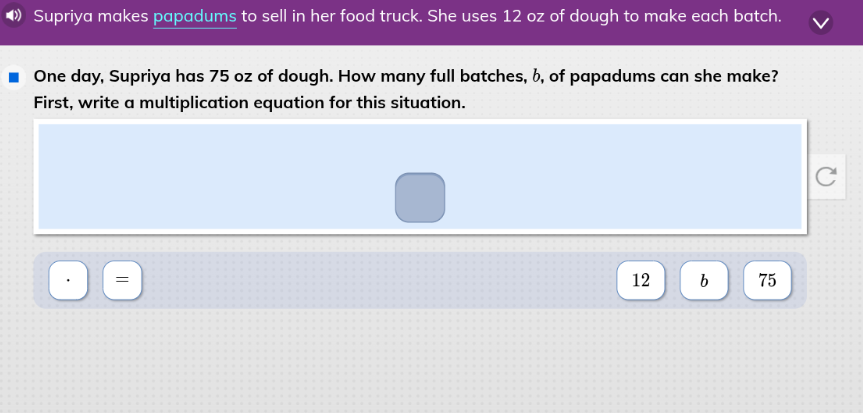This screenshot has height=413, width=863.
Task: Click 'Supriya makes' text in header
Action: [90, 17]
